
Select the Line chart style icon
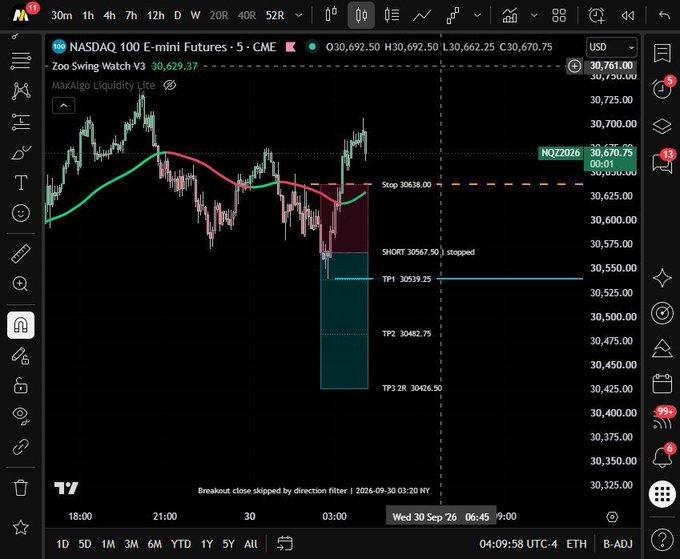422,16
